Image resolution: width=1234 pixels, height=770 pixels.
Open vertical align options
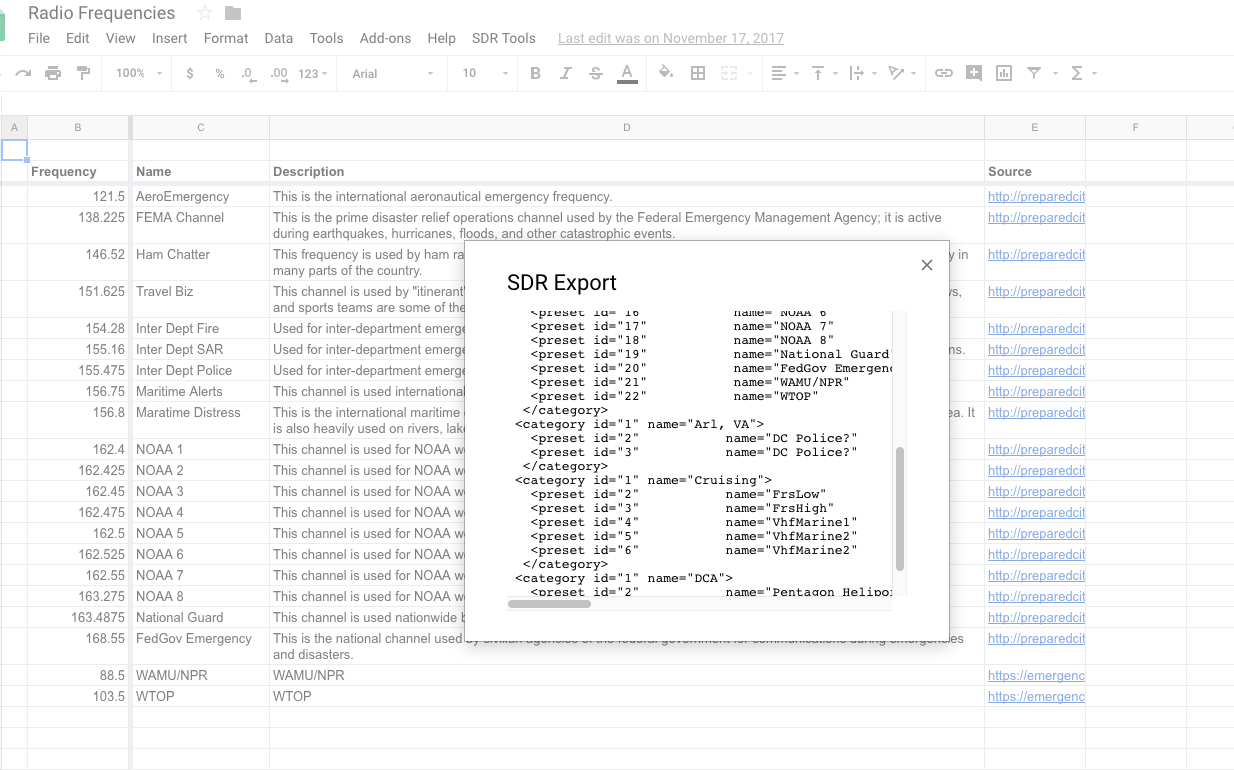click(x=823, y=73)
